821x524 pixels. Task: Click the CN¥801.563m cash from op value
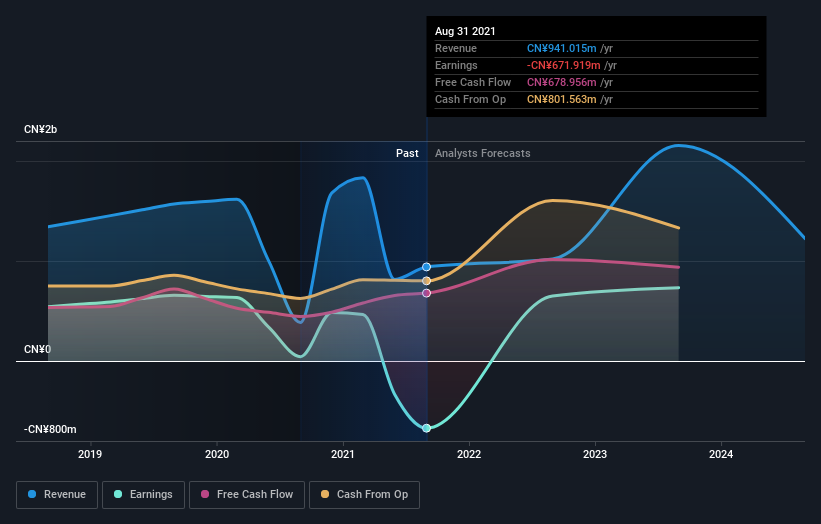coord(561,99)
